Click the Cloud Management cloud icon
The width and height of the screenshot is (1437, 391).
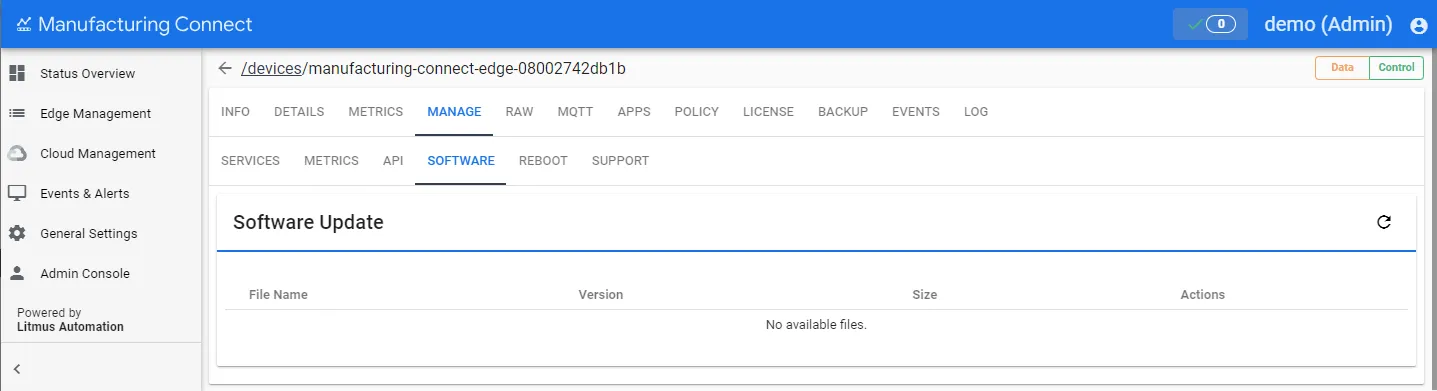[17, 153]
